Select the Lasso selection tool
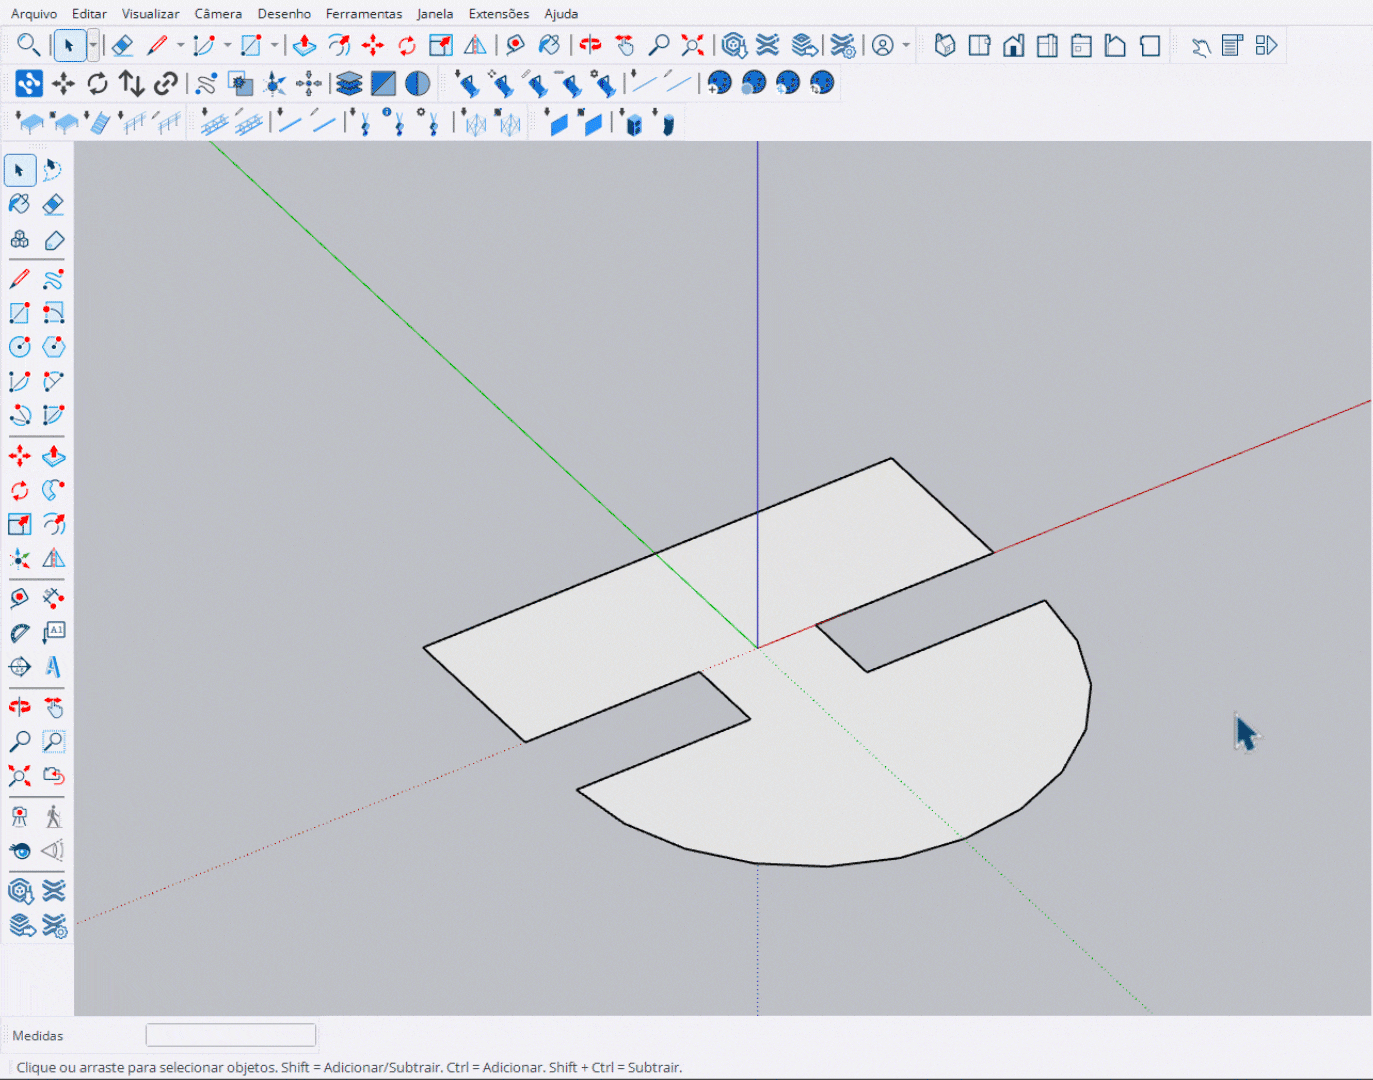Screen dimensions: 1373x1080 (x=53, y=171)
